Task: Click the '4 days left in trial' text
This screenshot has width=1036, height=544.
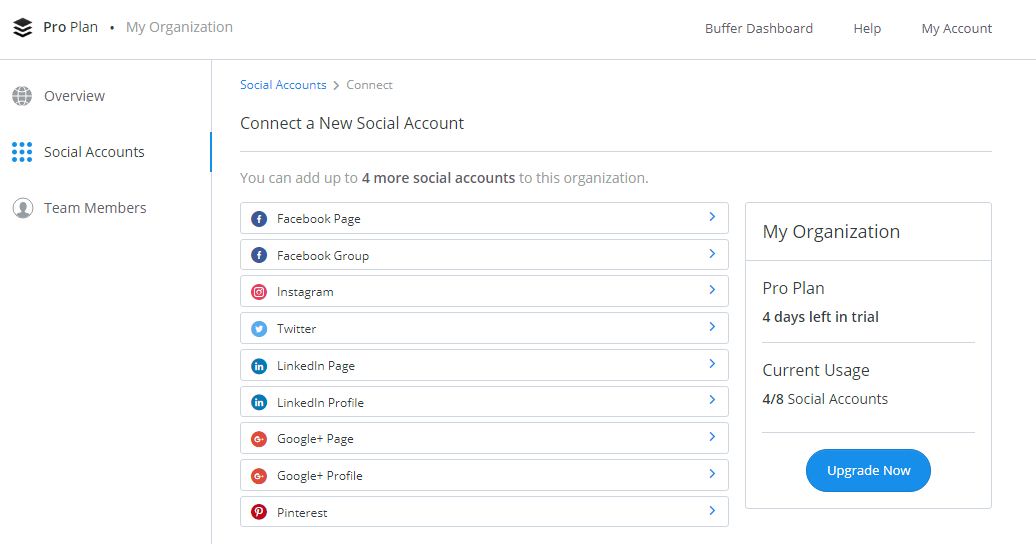Action: pyautogui.click(x=821, y=317)
